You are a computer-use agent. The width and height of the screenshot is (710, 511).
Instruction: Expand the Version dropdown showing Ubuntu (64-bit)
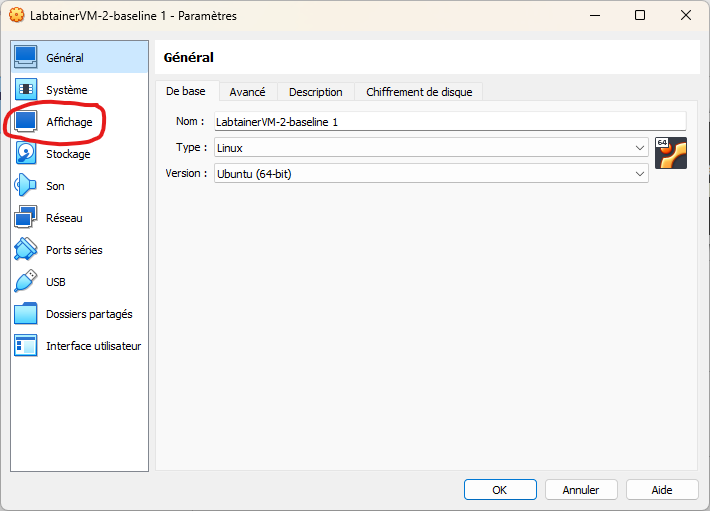(431, 173)
